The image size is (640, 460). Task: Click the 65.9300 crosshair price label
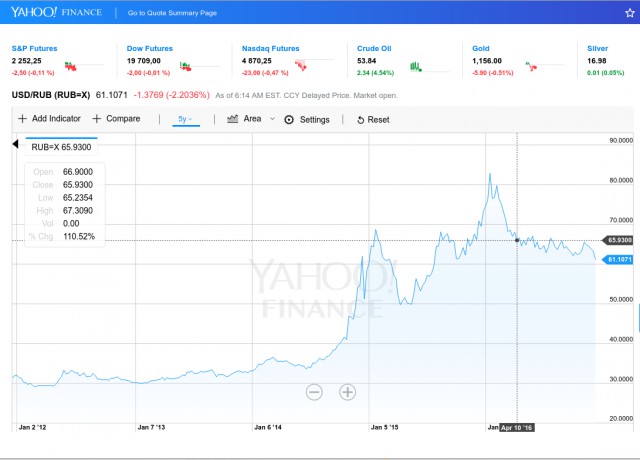(x=618, y=240)
